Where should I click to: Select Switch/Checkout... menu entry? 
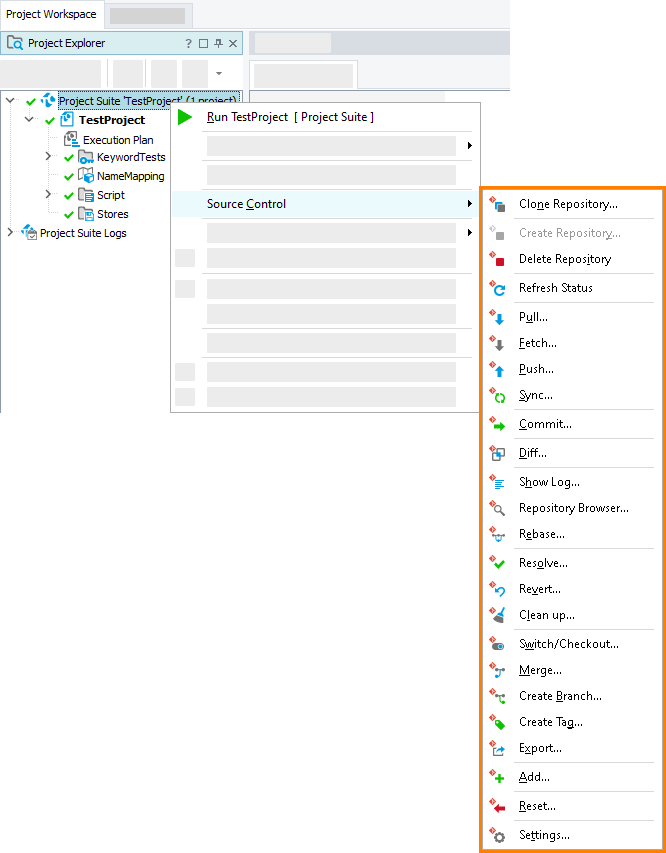[571, 644]
